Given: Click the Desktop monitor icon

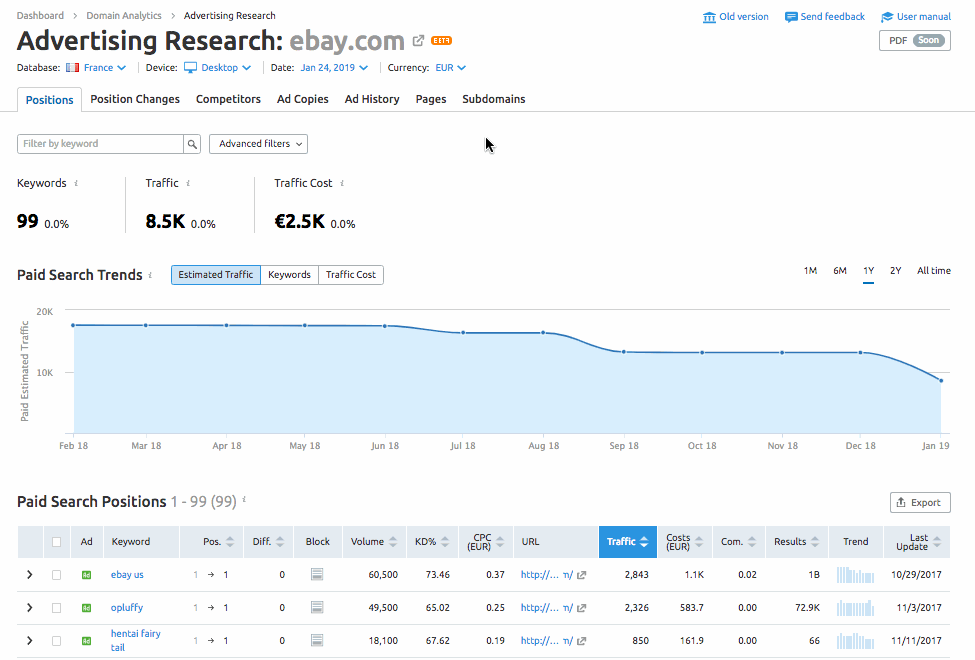Looking at the screenshot, I should (190, 68).
